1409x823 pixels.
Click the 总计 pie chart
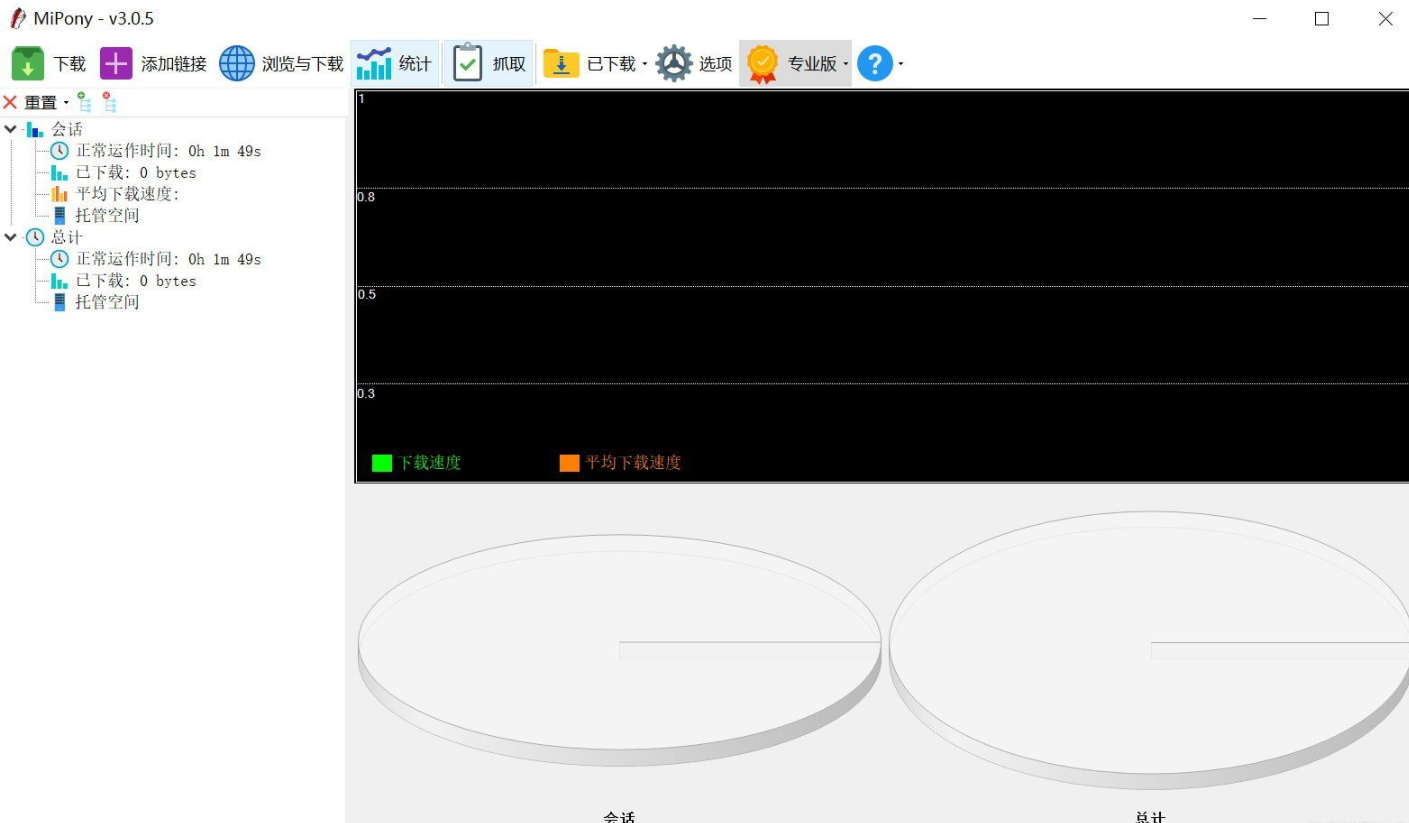tap(1149, 650)
